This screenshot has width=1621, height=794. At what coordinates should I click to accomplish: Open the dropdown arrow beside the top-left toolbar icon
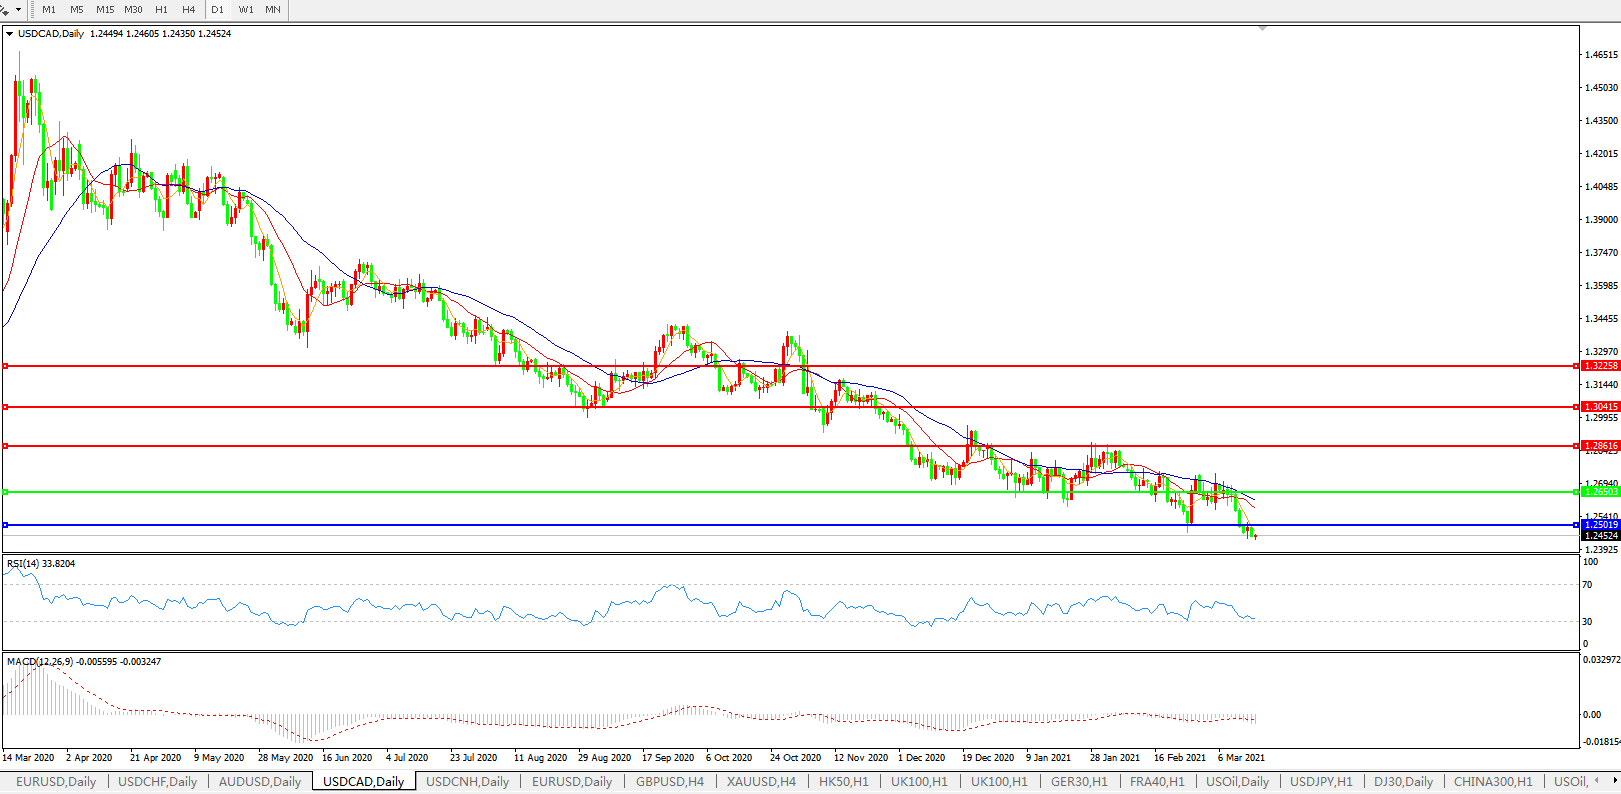18,10
